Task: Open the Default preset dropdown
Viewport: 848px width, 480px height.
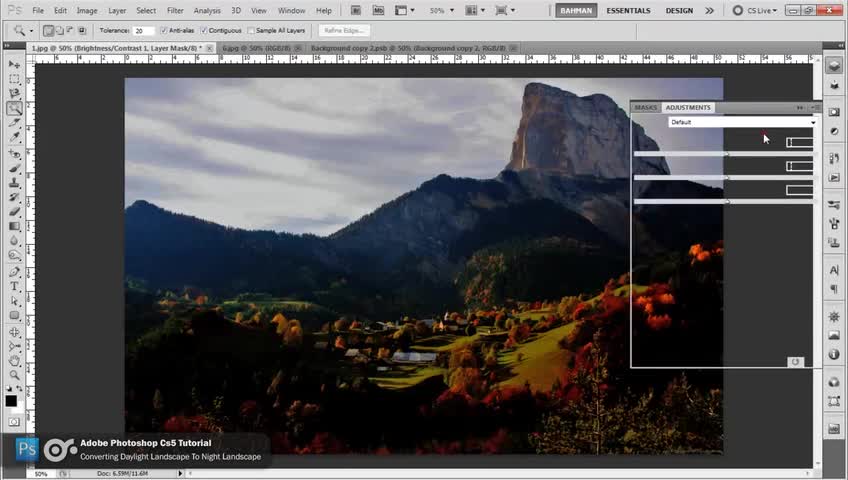Action: pos(743,122)
